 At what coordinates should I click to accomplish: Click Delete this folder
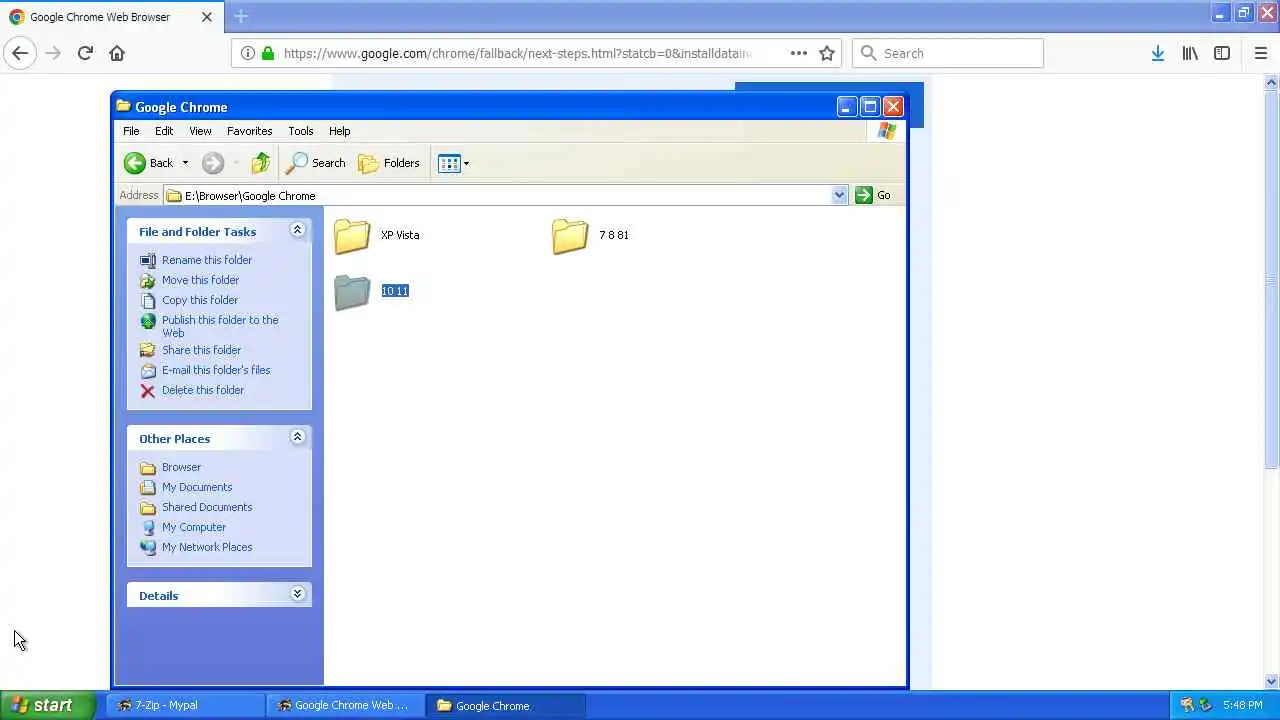pos(203,390)
